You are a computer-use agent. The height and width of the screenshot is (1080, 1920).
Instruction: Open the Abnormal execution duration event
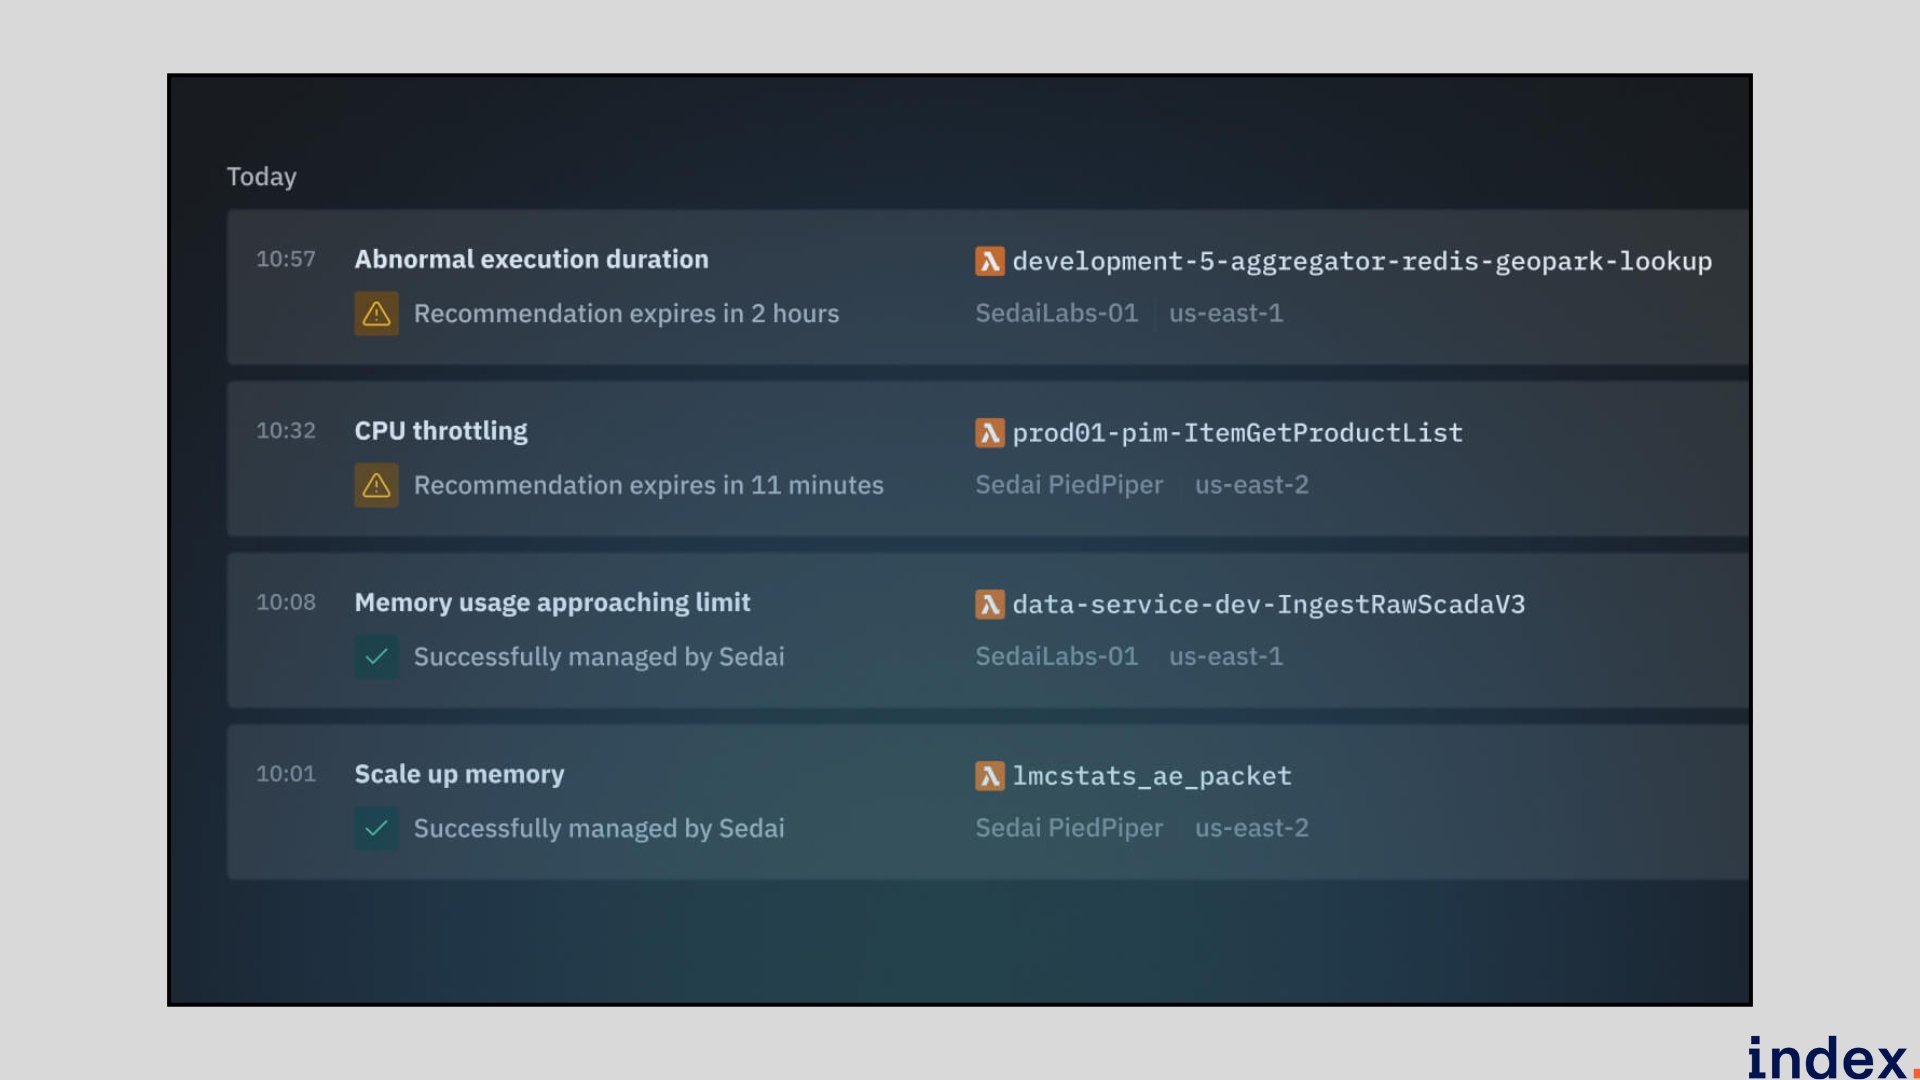(x=531, y=259)
